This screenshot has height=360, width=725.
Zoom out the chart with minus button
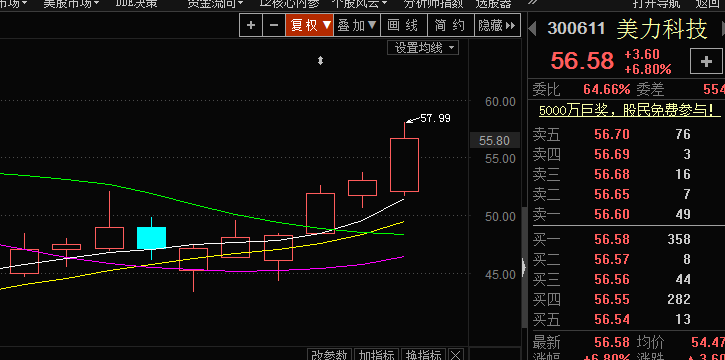click(274, 25)
